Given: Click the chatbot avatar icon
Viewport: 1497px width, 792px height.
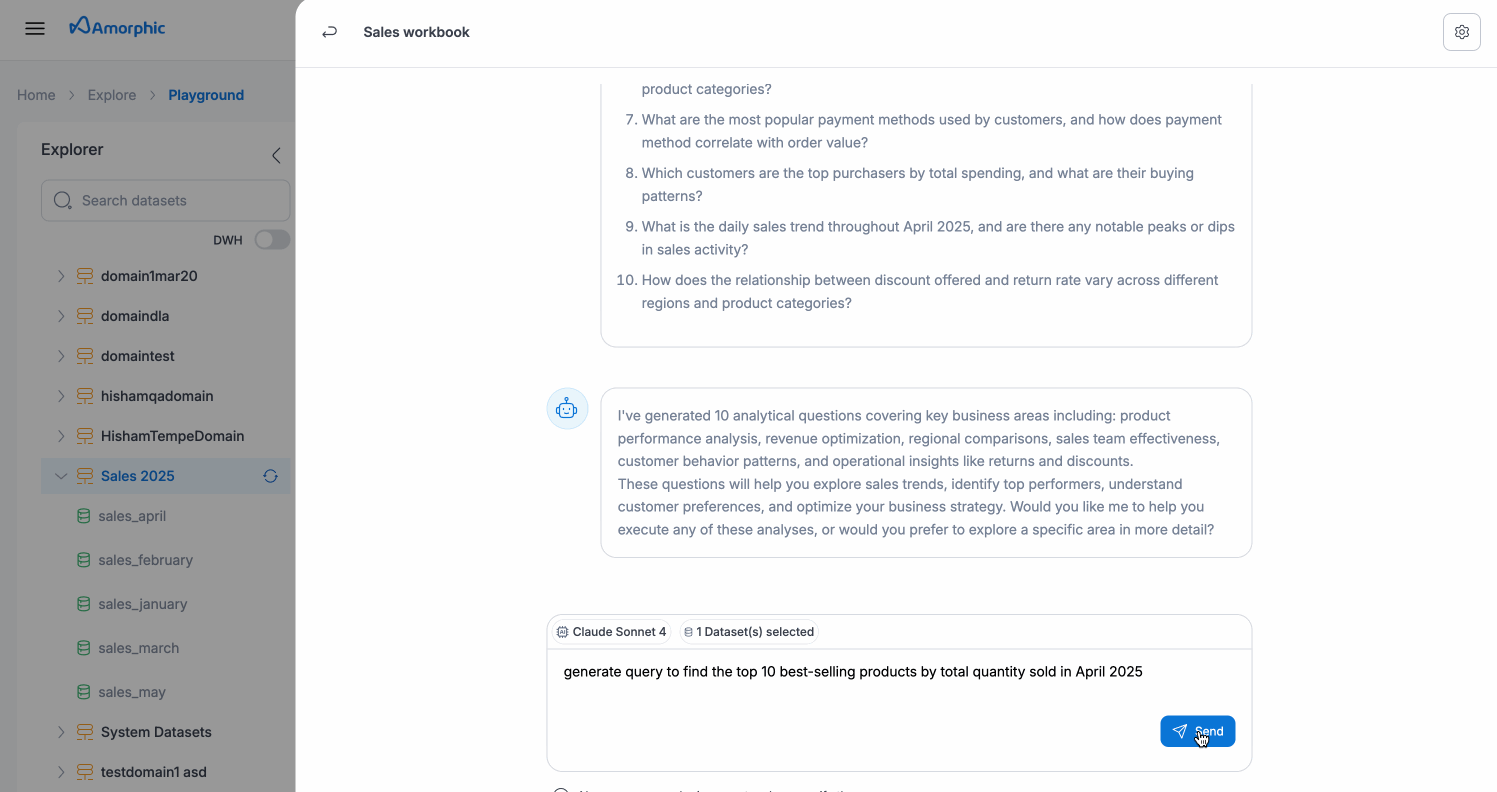Looking at the screenshot, I should pyautogui.click(x=567, y=408).
